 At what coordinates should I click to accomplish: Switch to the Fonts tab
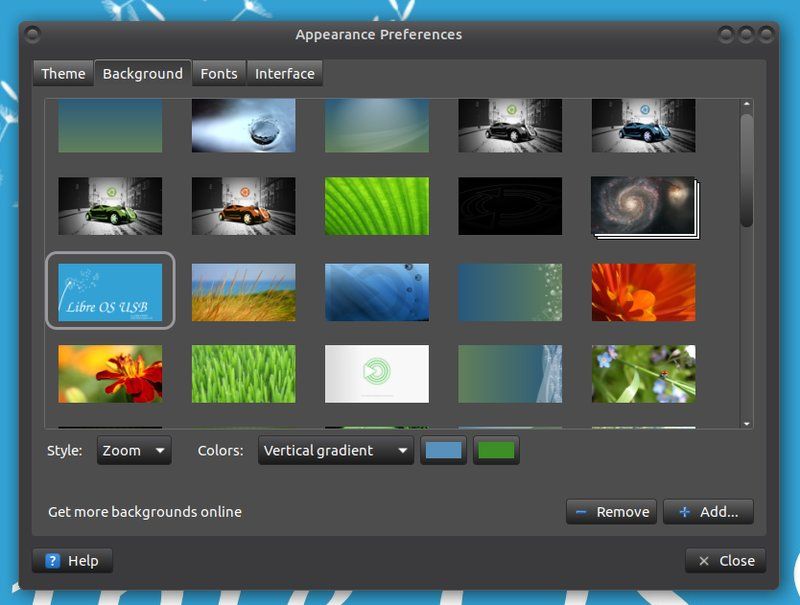coord(218,73)
